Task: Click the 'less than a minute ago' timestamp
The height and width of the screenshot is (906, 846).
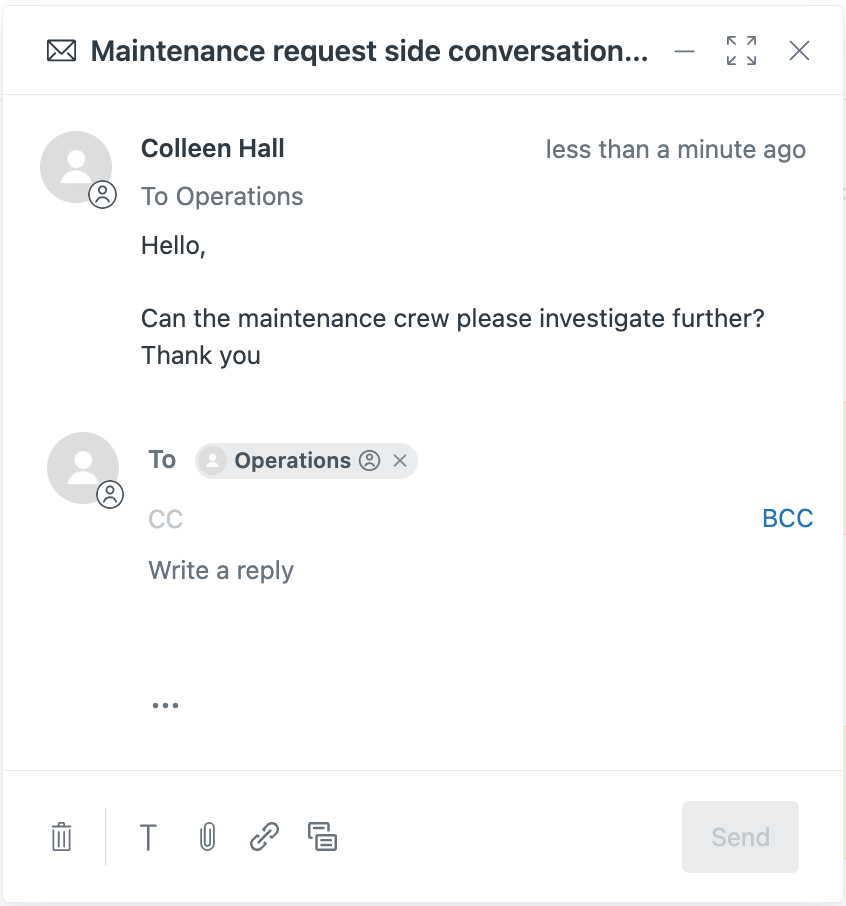Action: 676,149
